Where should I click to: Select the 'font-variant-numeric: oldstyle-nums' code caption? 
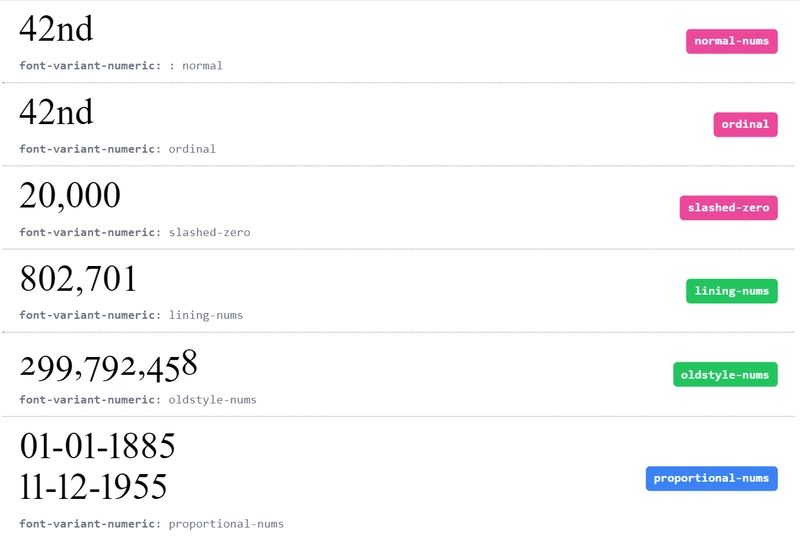[x=138, y=400]
